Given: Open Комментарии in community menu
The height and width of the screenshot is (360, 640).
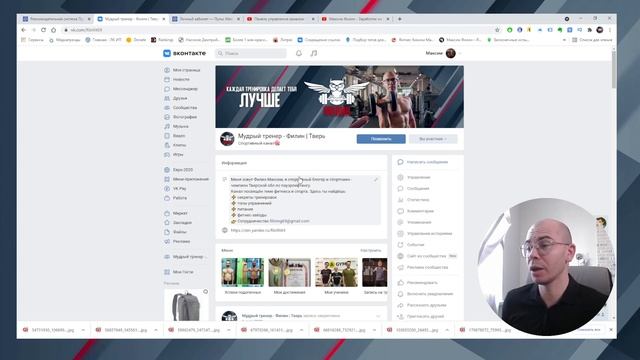Looking at the screenshot, I should pos(416,211).
